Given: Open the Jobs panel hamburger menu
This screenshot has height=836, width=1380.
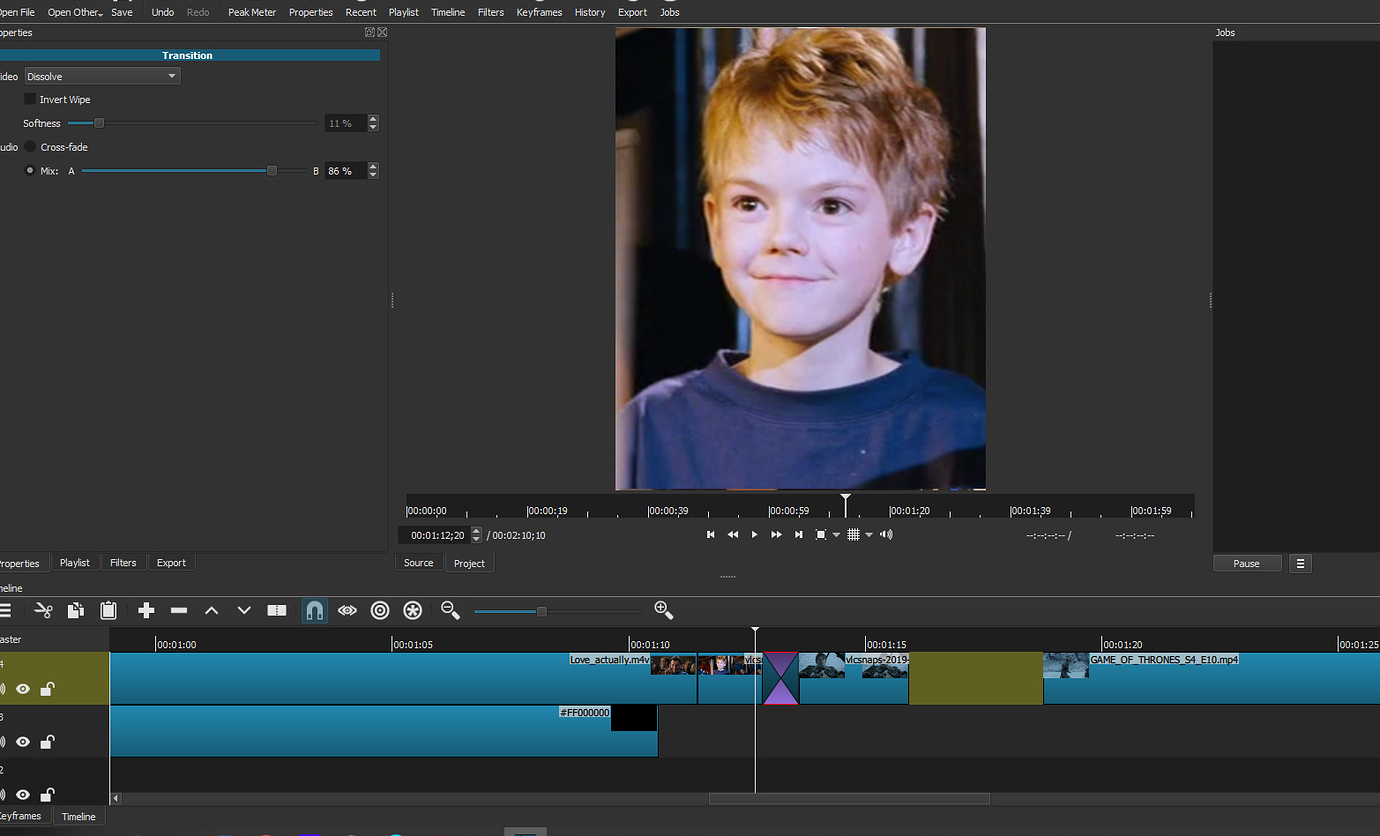Looking at the screenshot, I should click(1300, 563).
